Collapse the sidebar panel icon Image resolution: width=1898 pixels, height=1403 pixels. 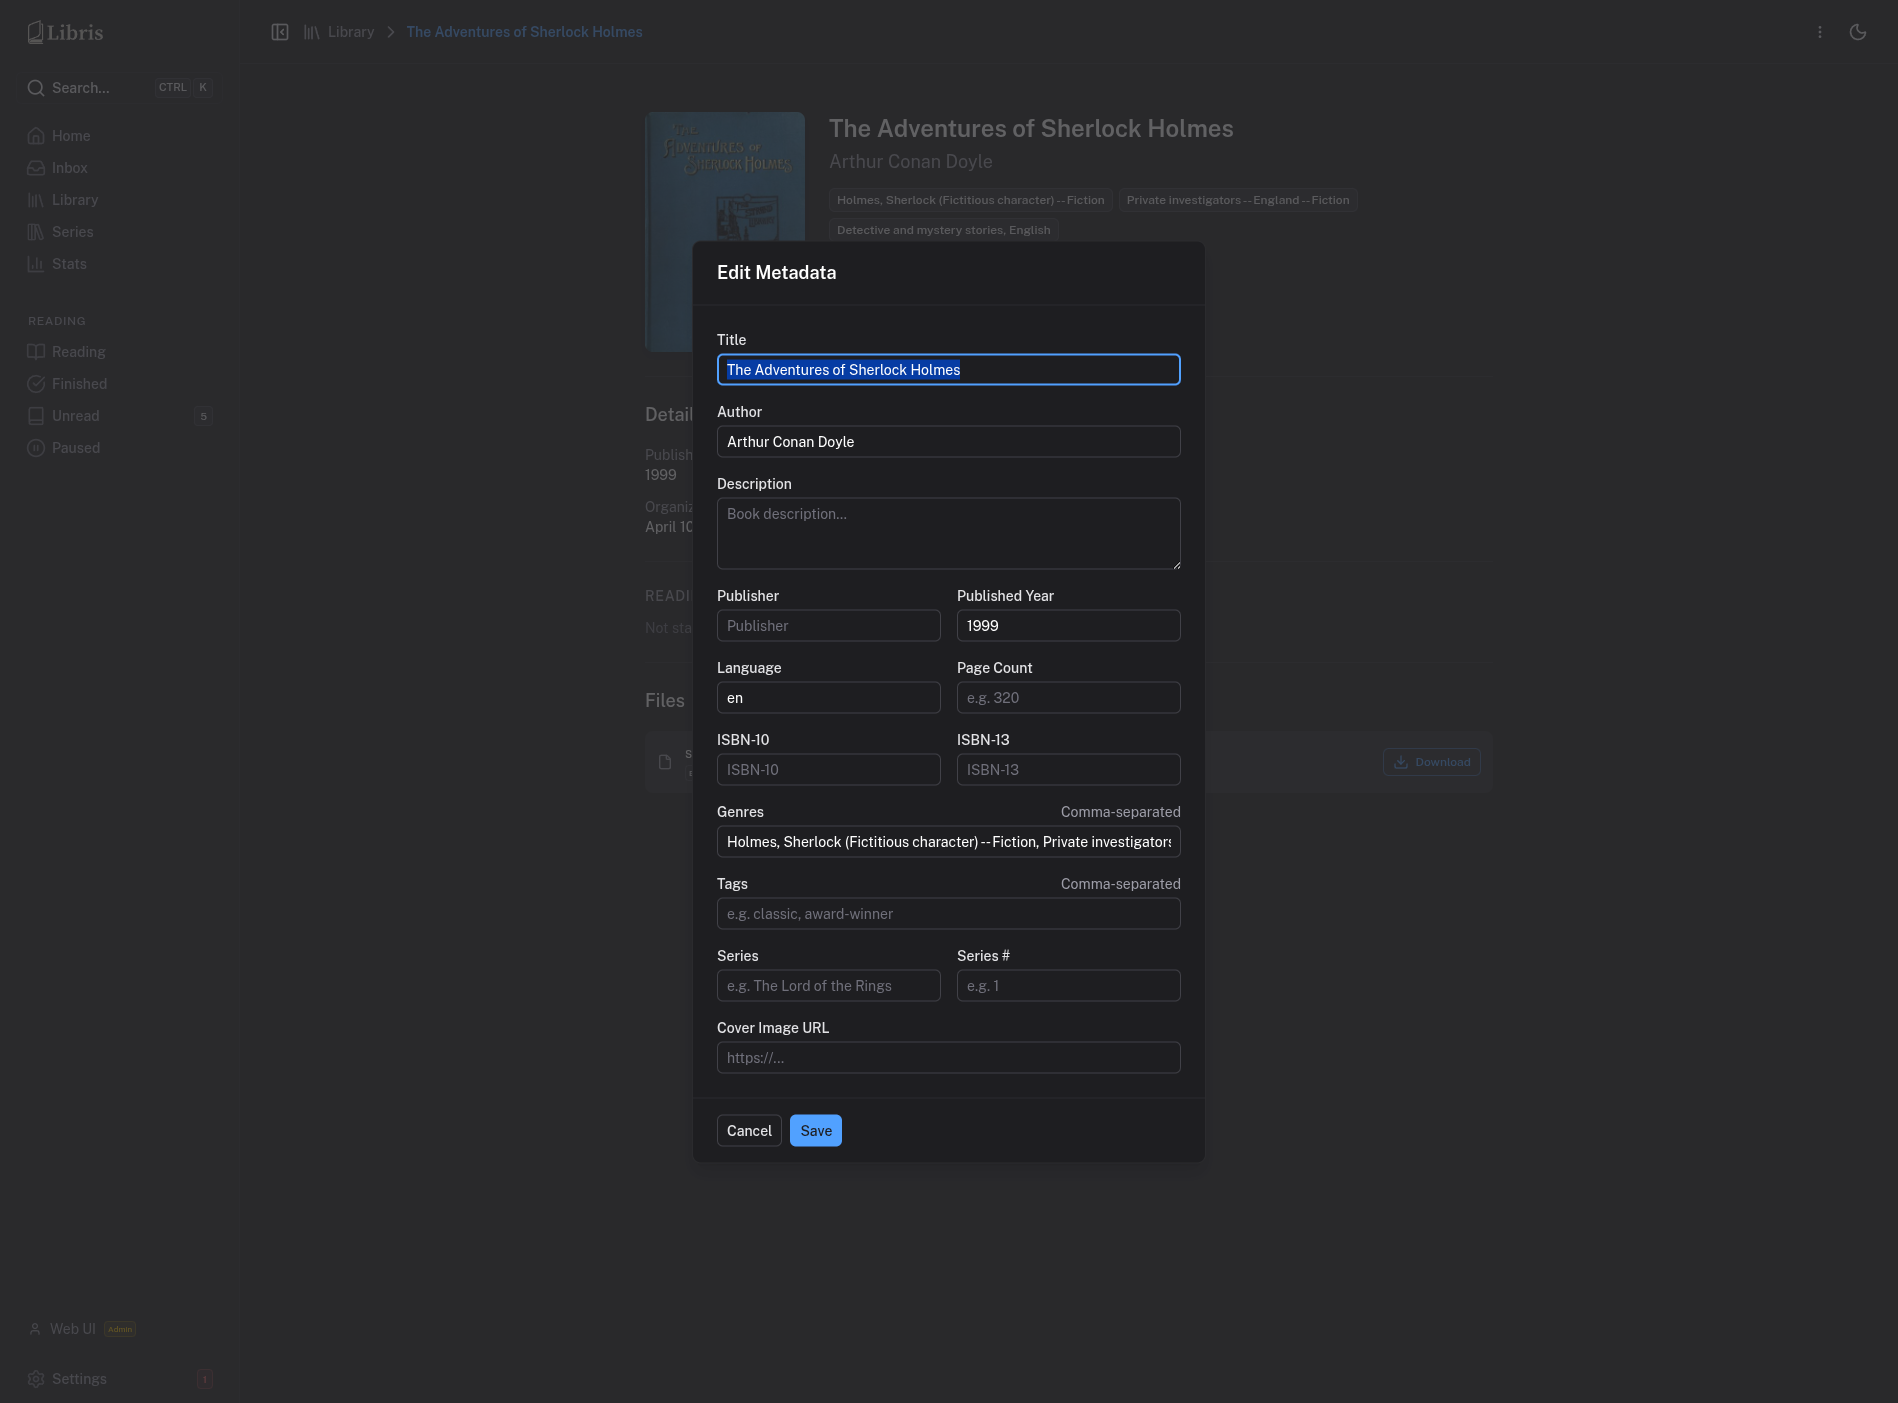280,32
